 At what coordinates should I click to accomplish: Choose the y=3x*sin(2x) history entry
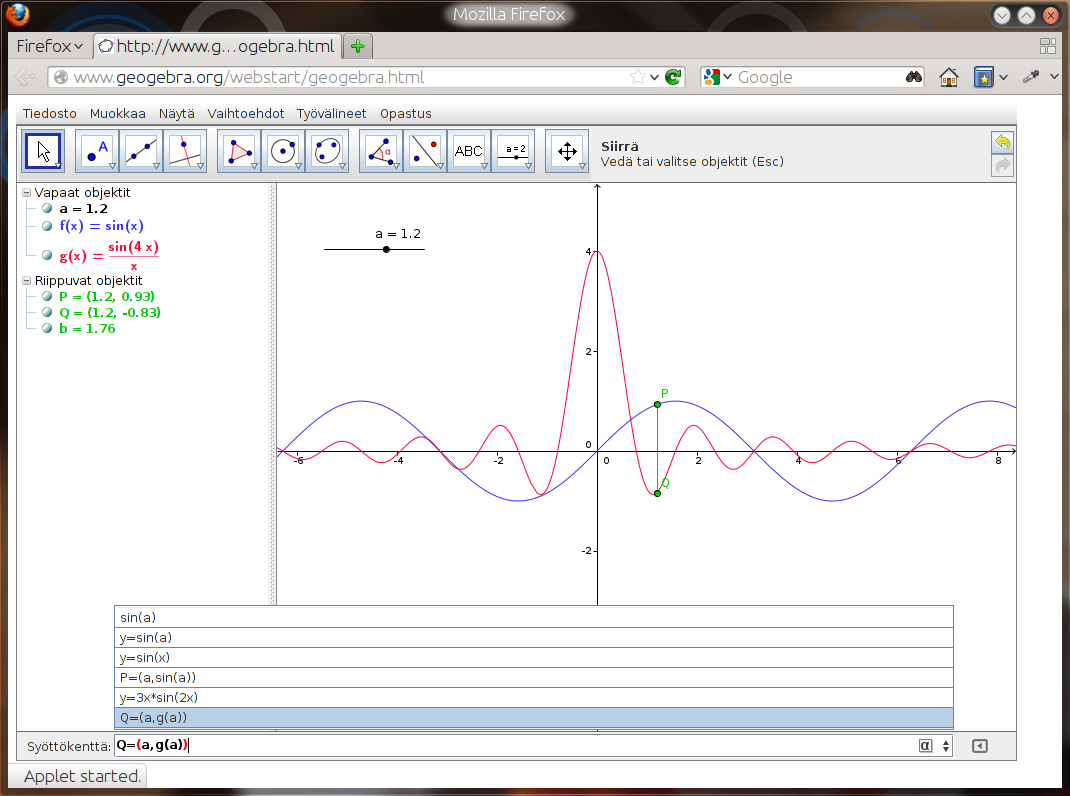tap(534, 698)
